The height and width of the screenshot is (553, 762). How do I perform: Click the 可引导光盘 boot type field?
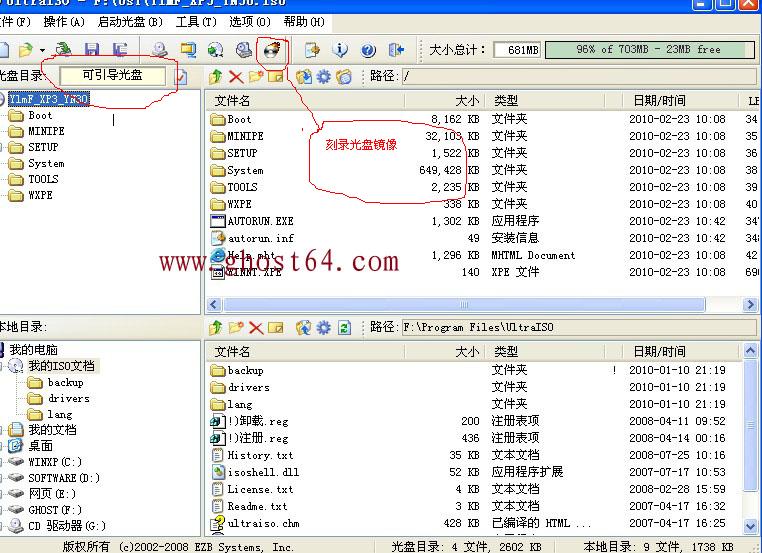(113, 75)
